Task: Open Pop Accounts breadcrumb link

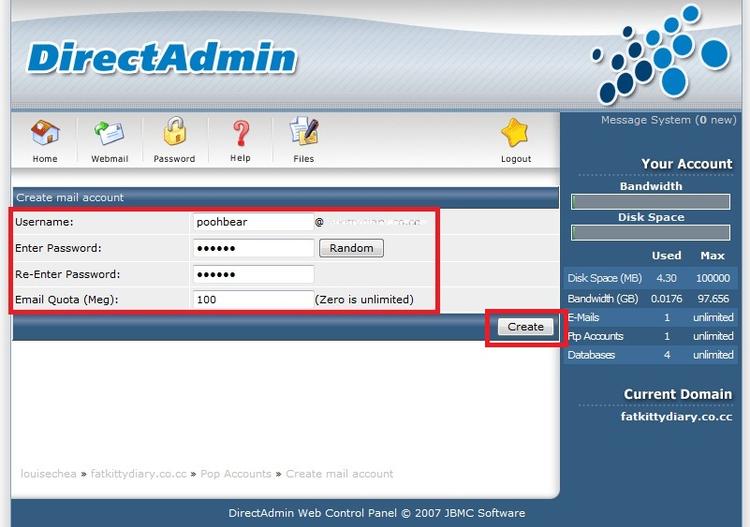Action: (x=235, y=474)
